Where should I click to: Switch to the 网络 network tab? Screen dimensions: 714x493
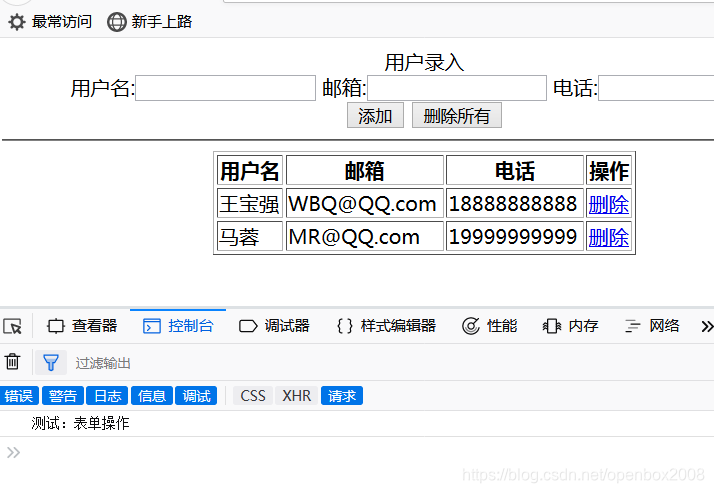(x=652, y=326)
